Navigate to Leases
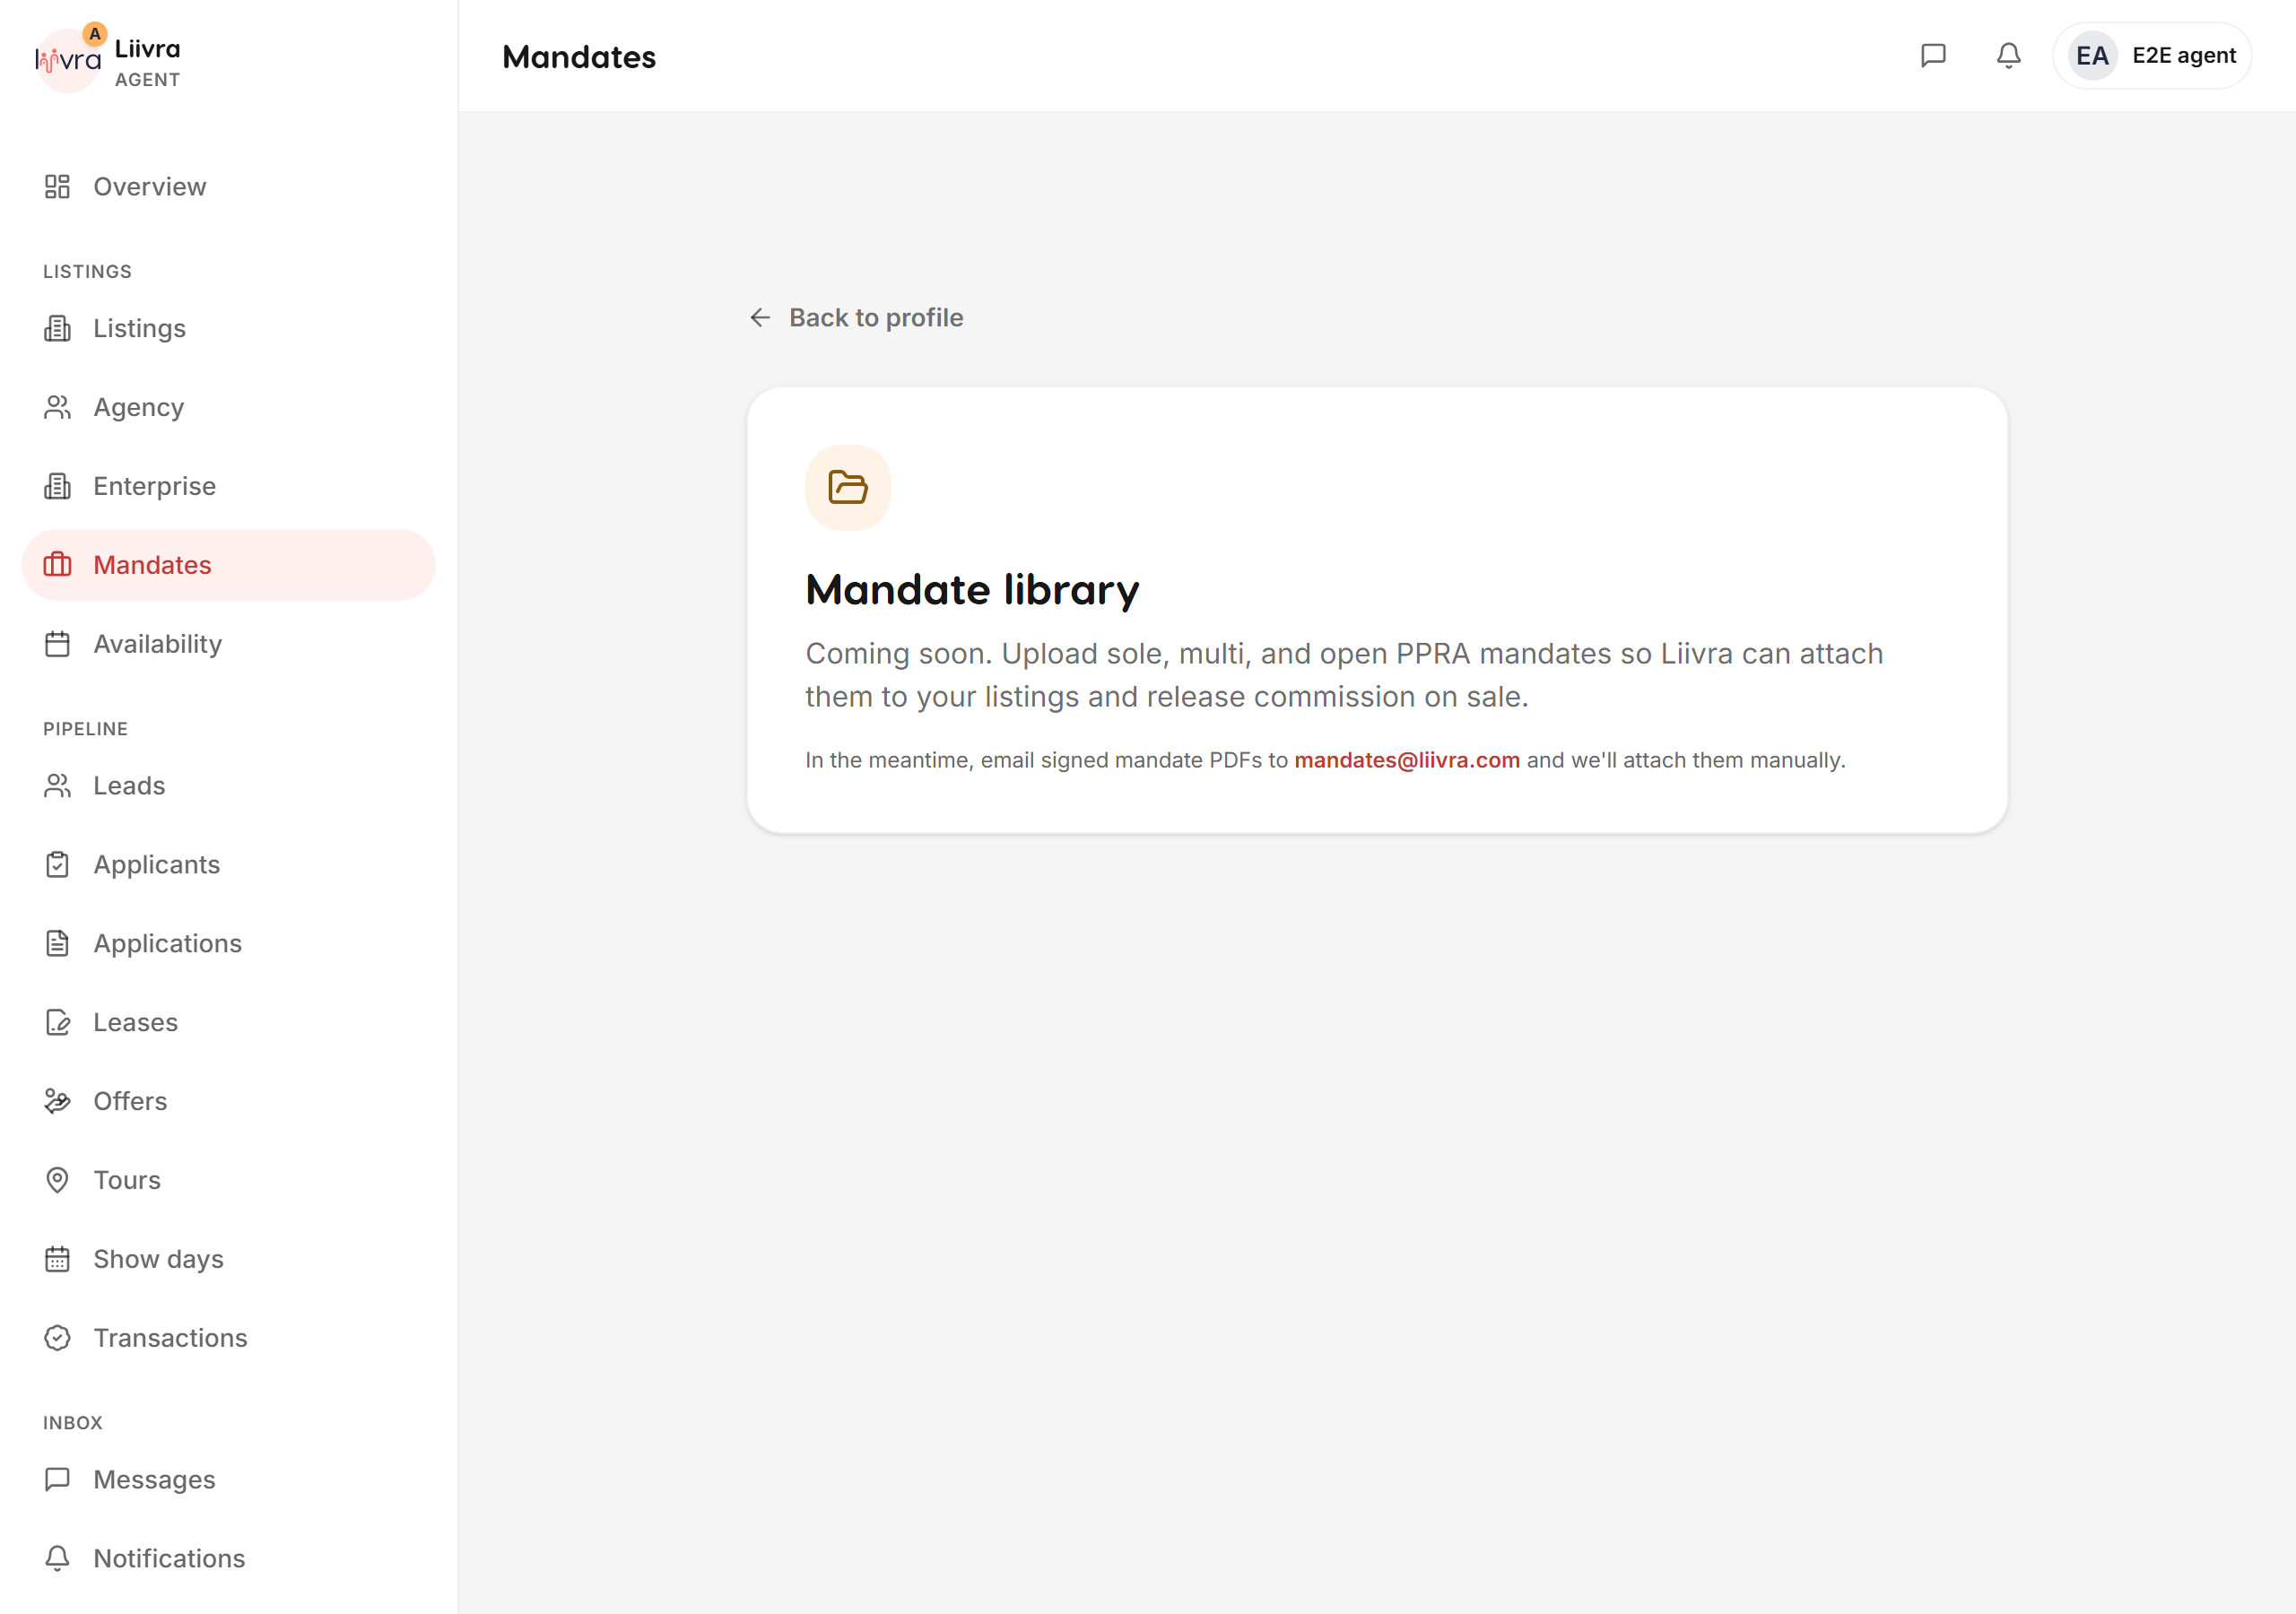Screen dimensions: 2296x1614 pyautogui.click(x=229, y=1022)
